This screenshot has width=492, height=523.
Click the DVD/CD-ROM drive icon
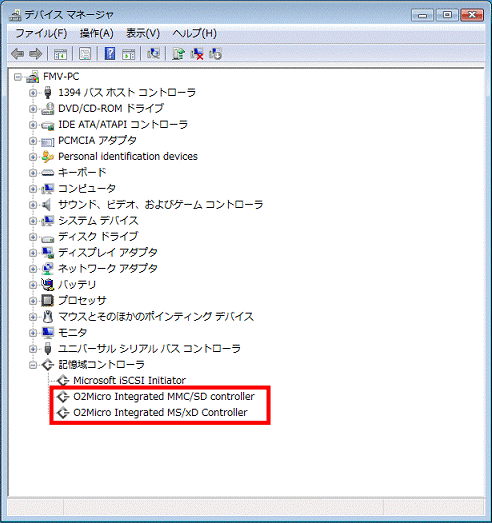click(48, 109)
